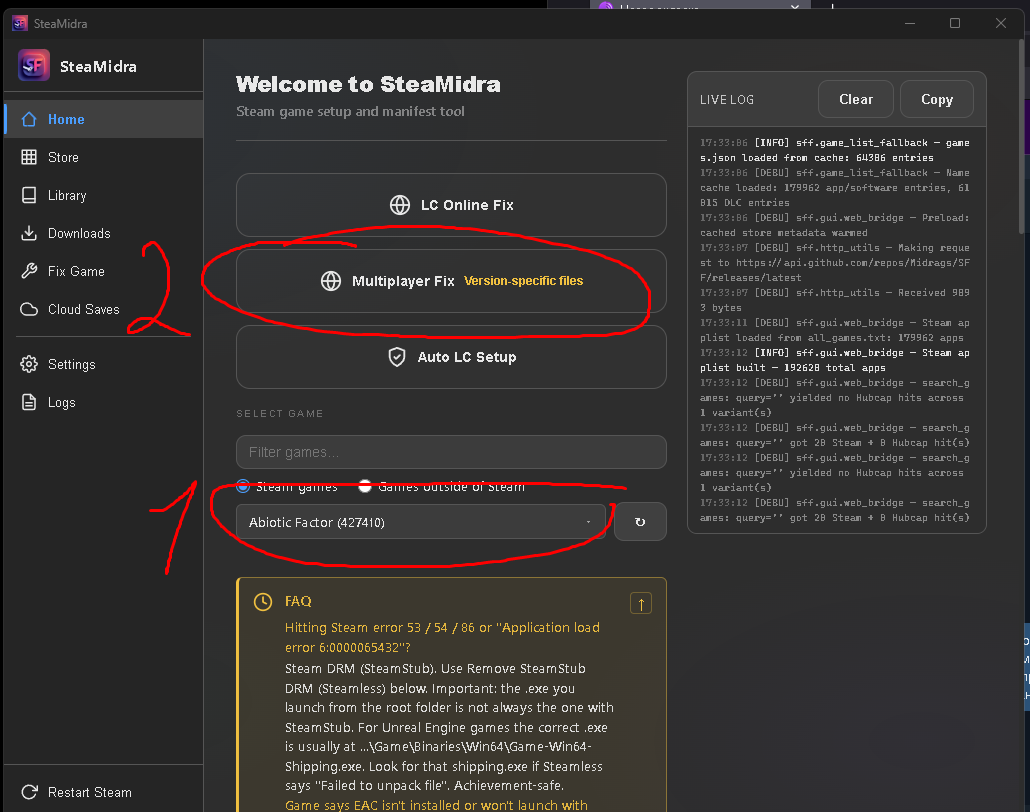Viewport: 1030px width, 812px height.
Task: Click the Store grid icon
Action: tap(29, 157)
